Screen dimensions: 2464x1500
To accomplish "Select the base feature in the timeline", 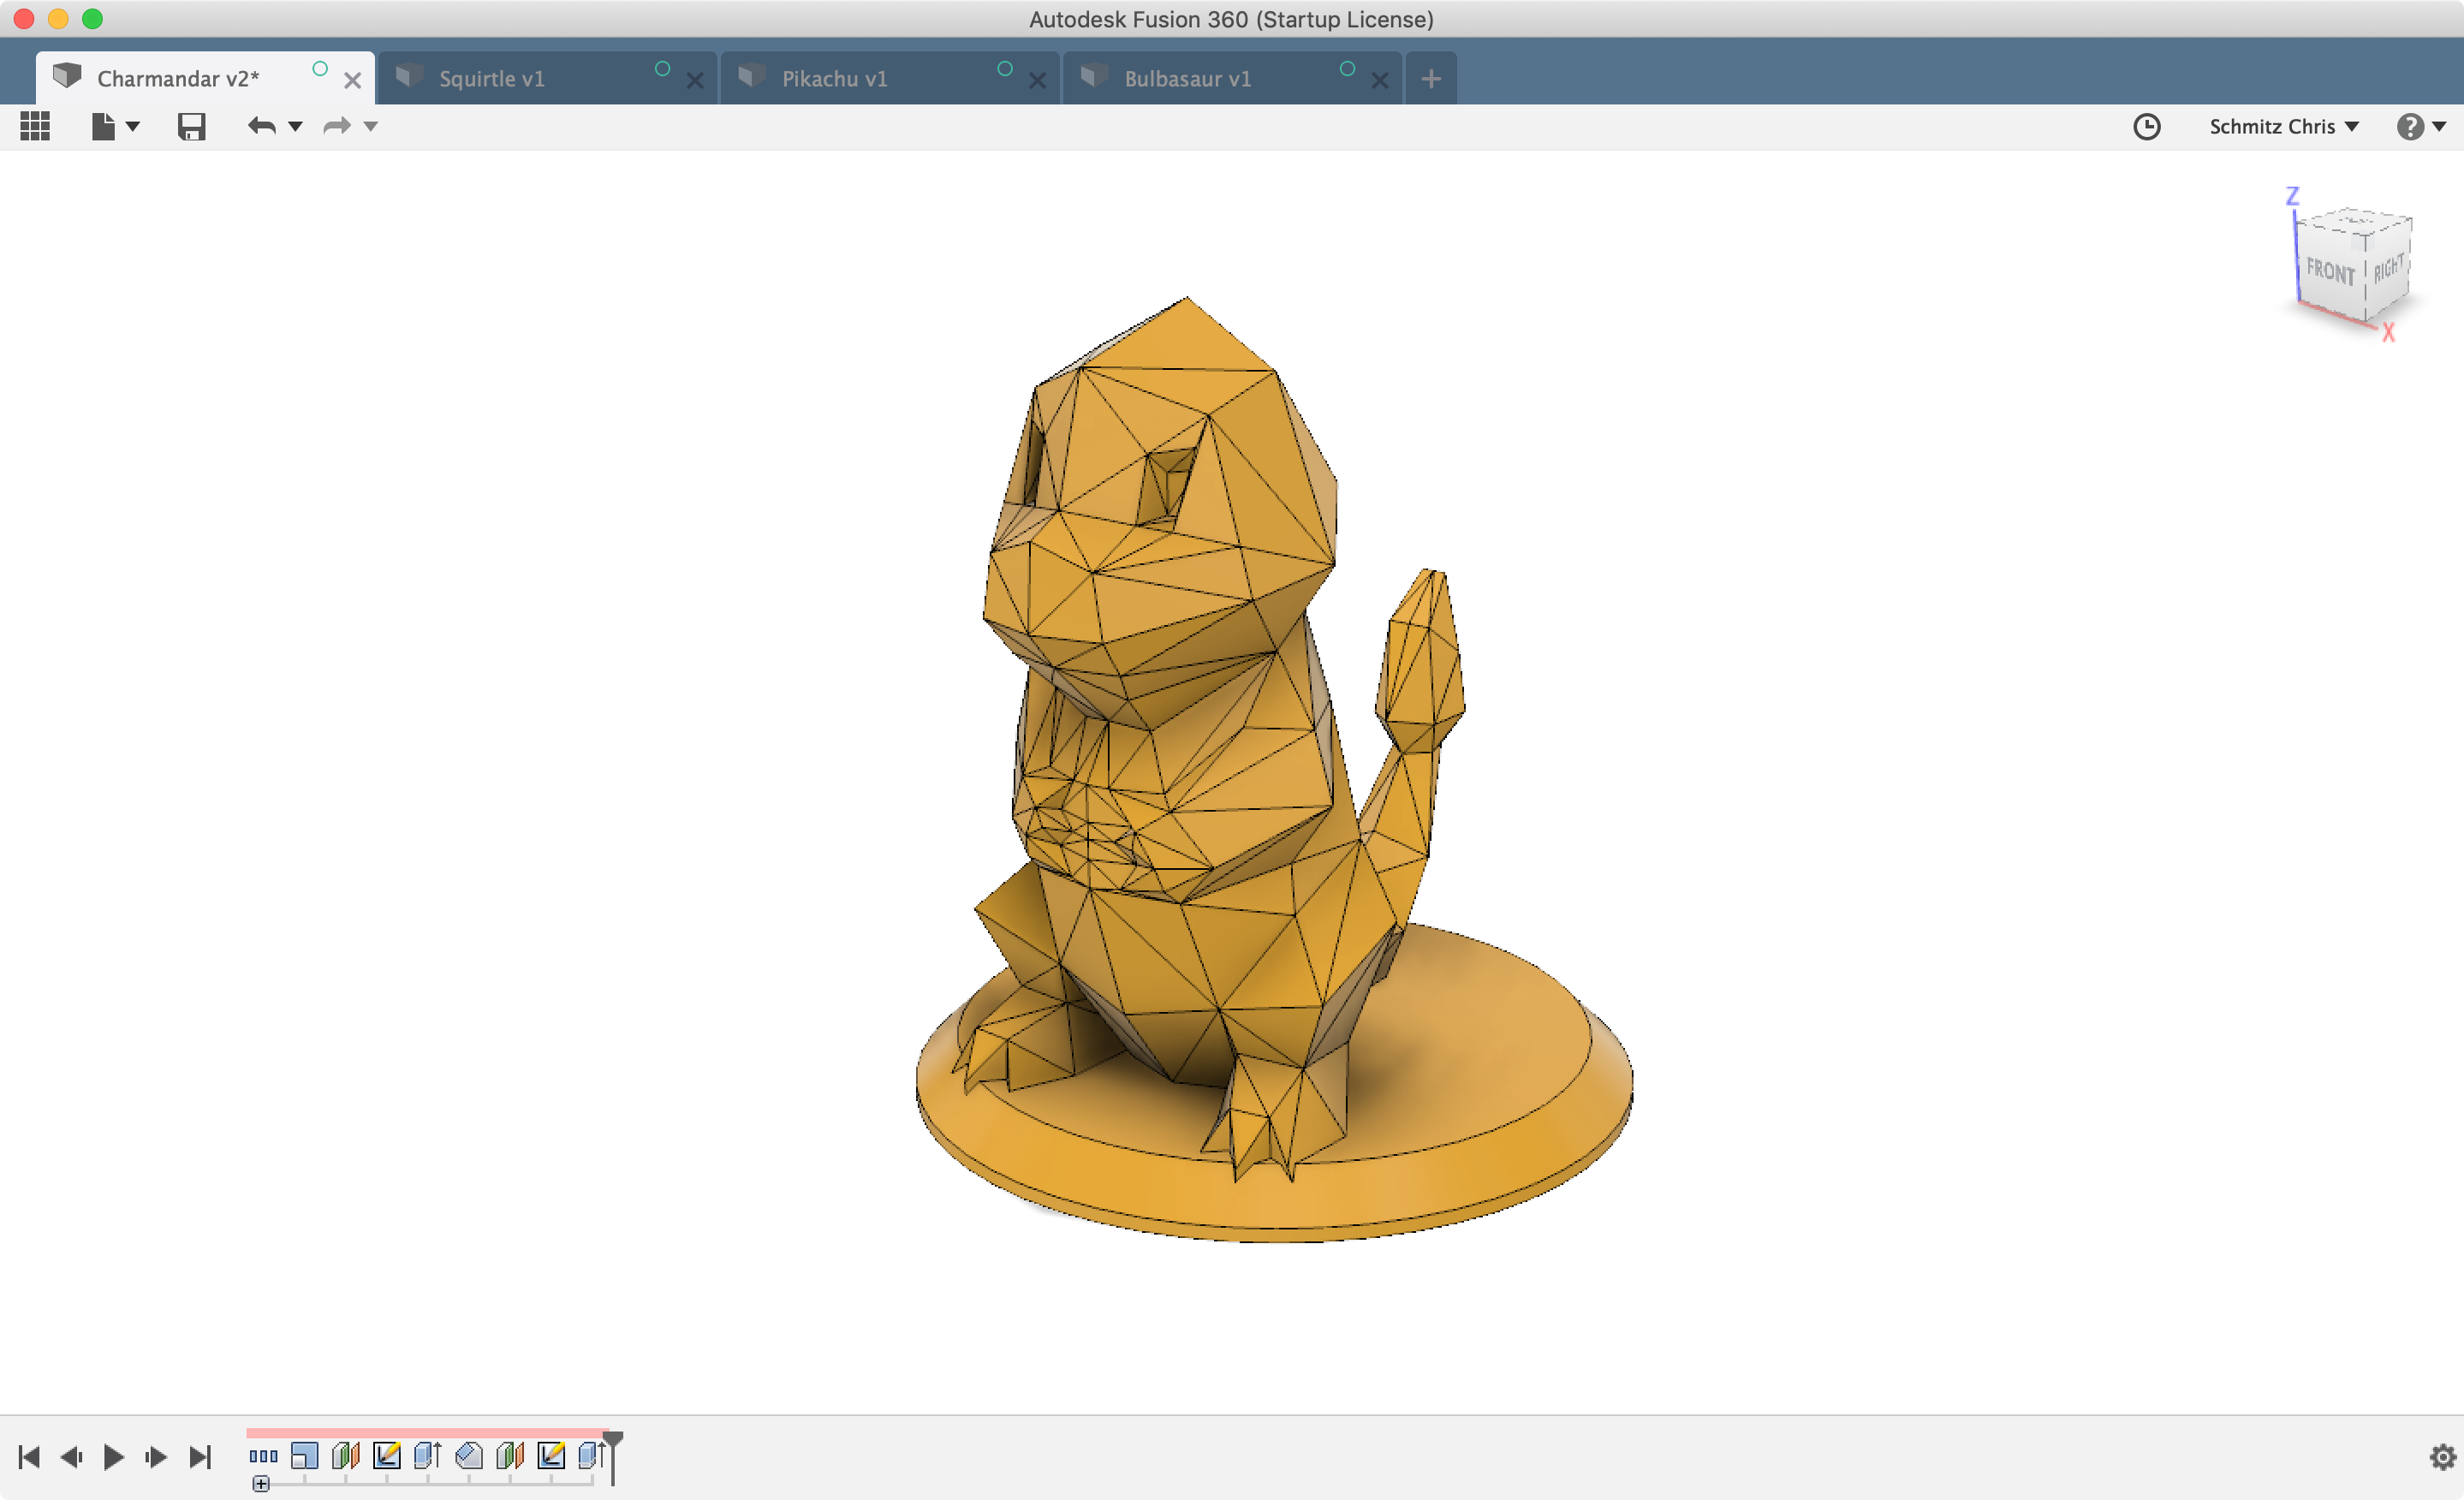I will (304, 1456).
